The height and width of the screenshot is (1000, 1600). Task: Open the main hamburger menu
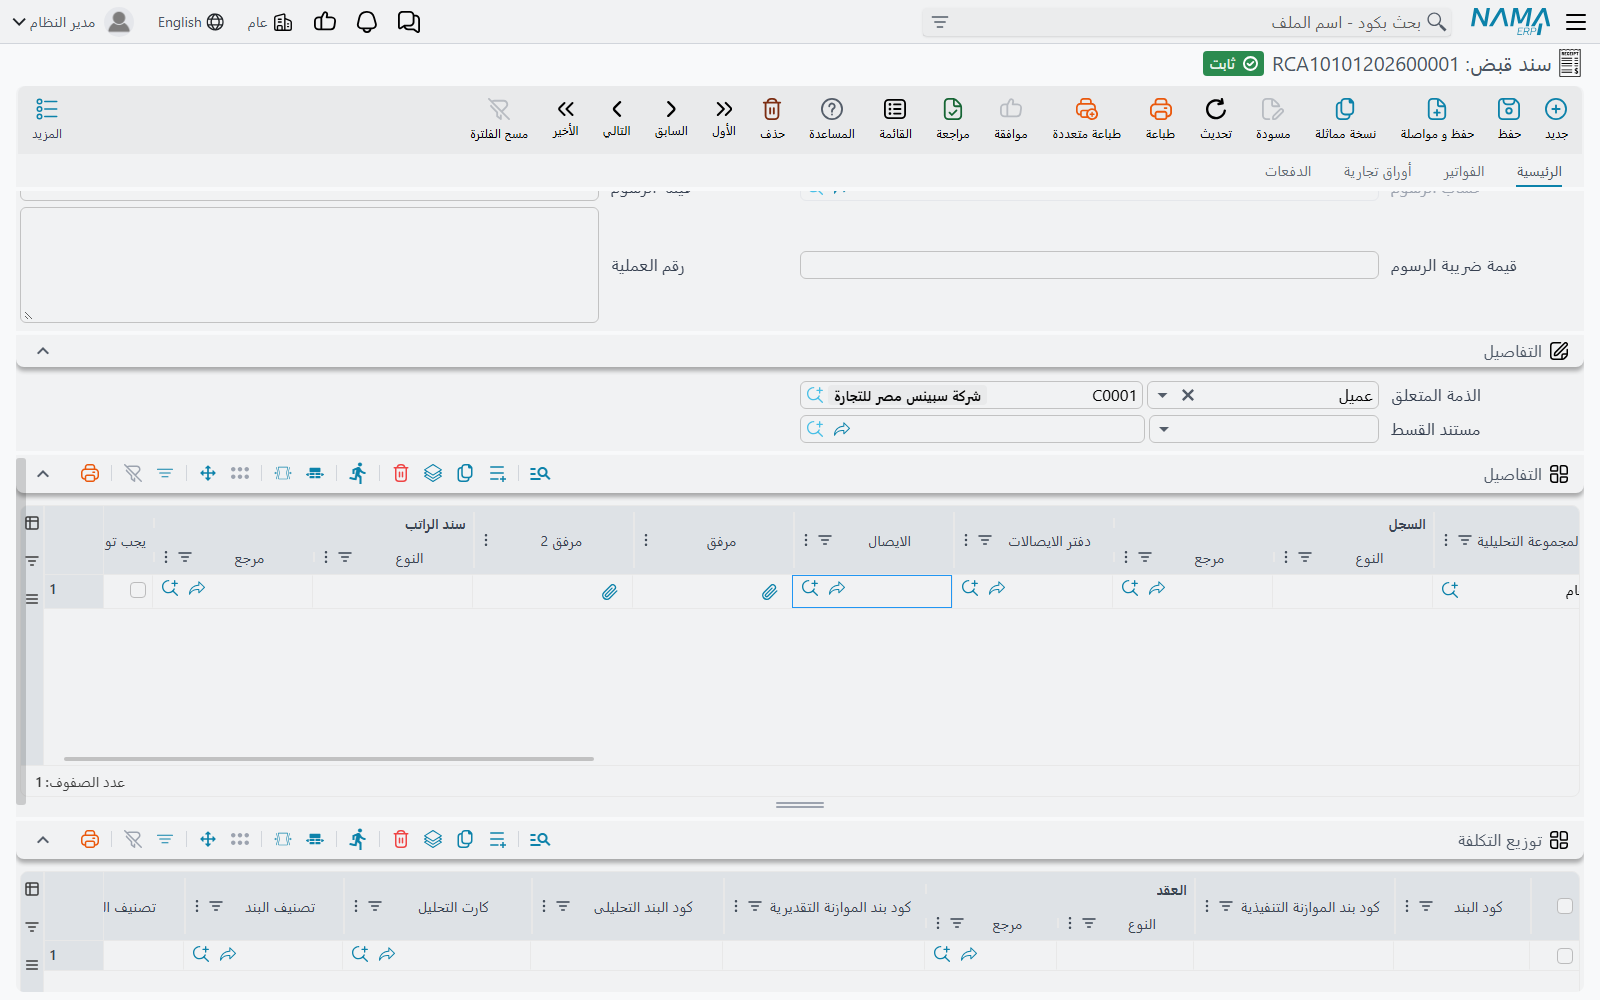1576,22
